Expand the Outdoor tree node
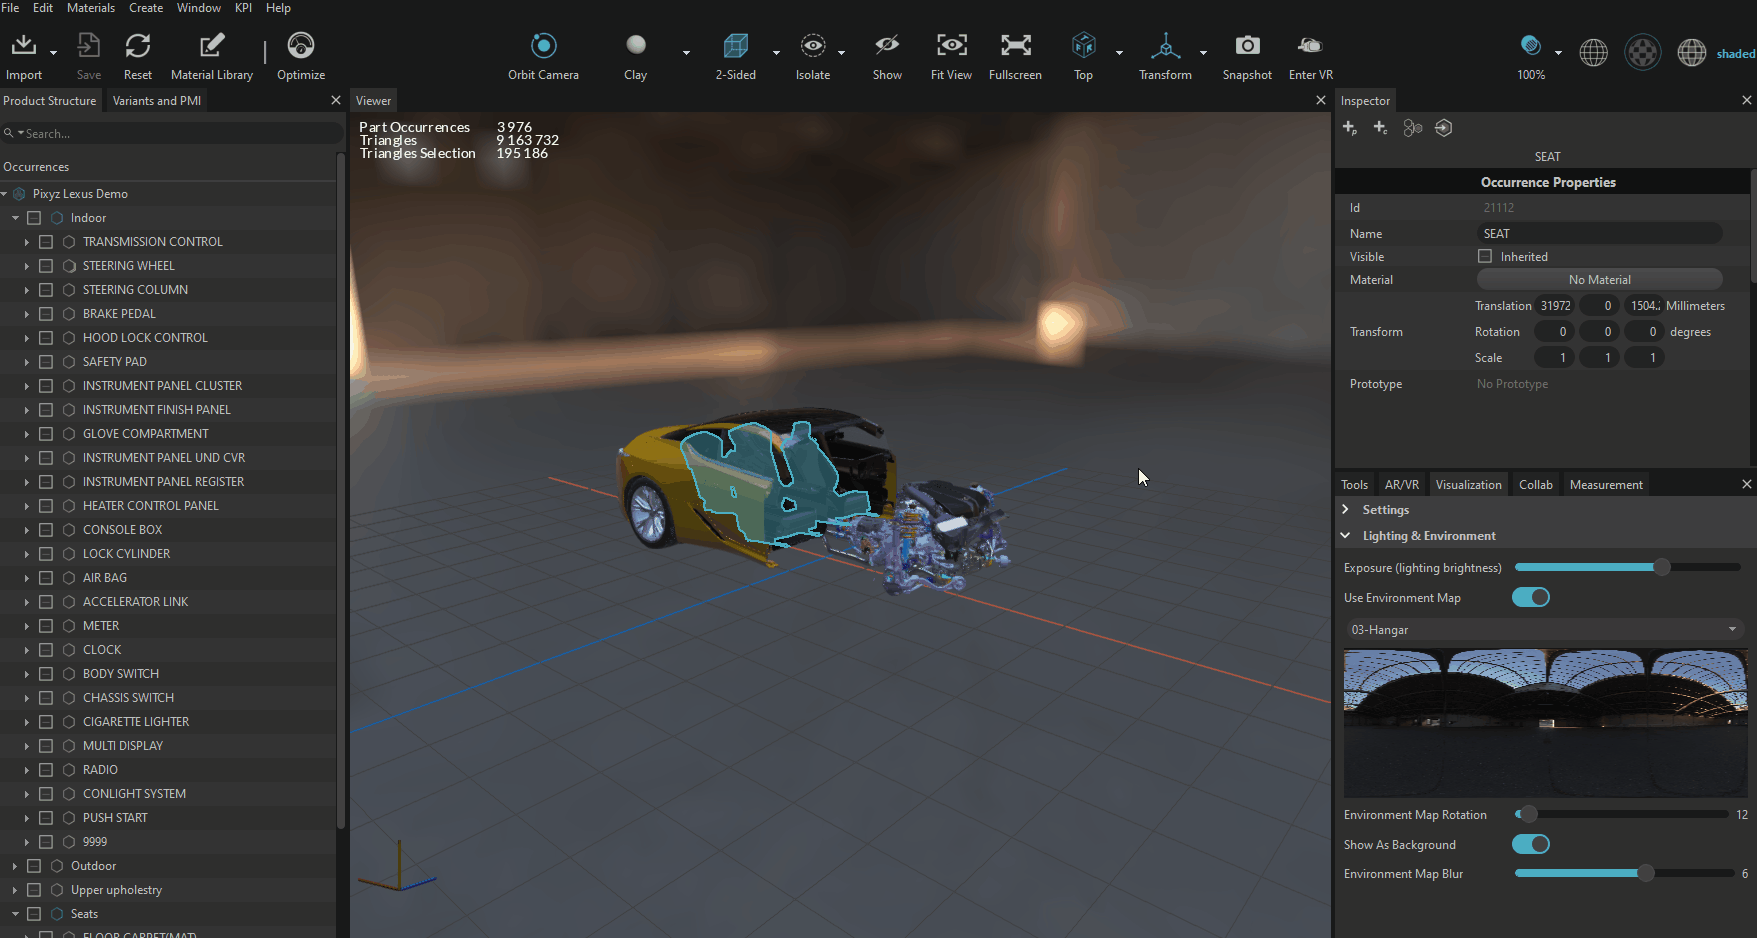This screenshot has height=938, width=1757. (15, 866)
